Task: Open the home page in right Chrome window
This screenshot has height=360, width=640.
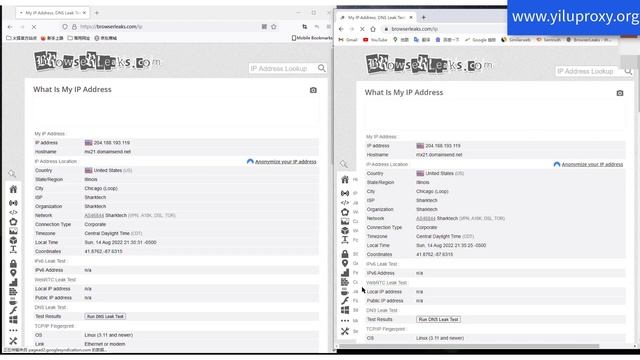Action: 373,29
